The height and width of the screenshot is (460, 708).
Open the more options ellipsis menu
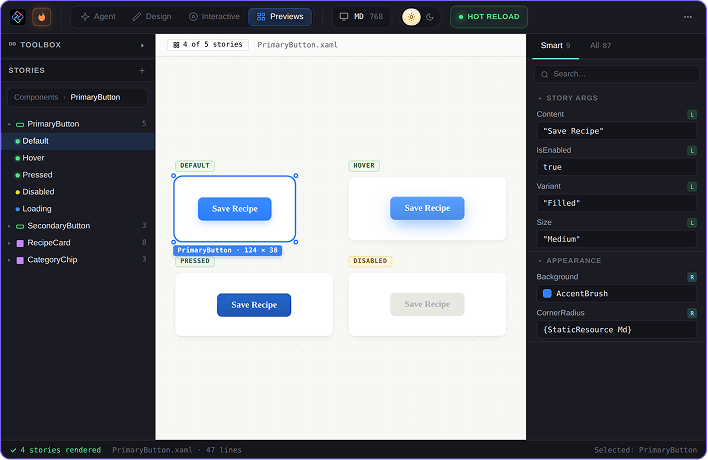point(687,17)
